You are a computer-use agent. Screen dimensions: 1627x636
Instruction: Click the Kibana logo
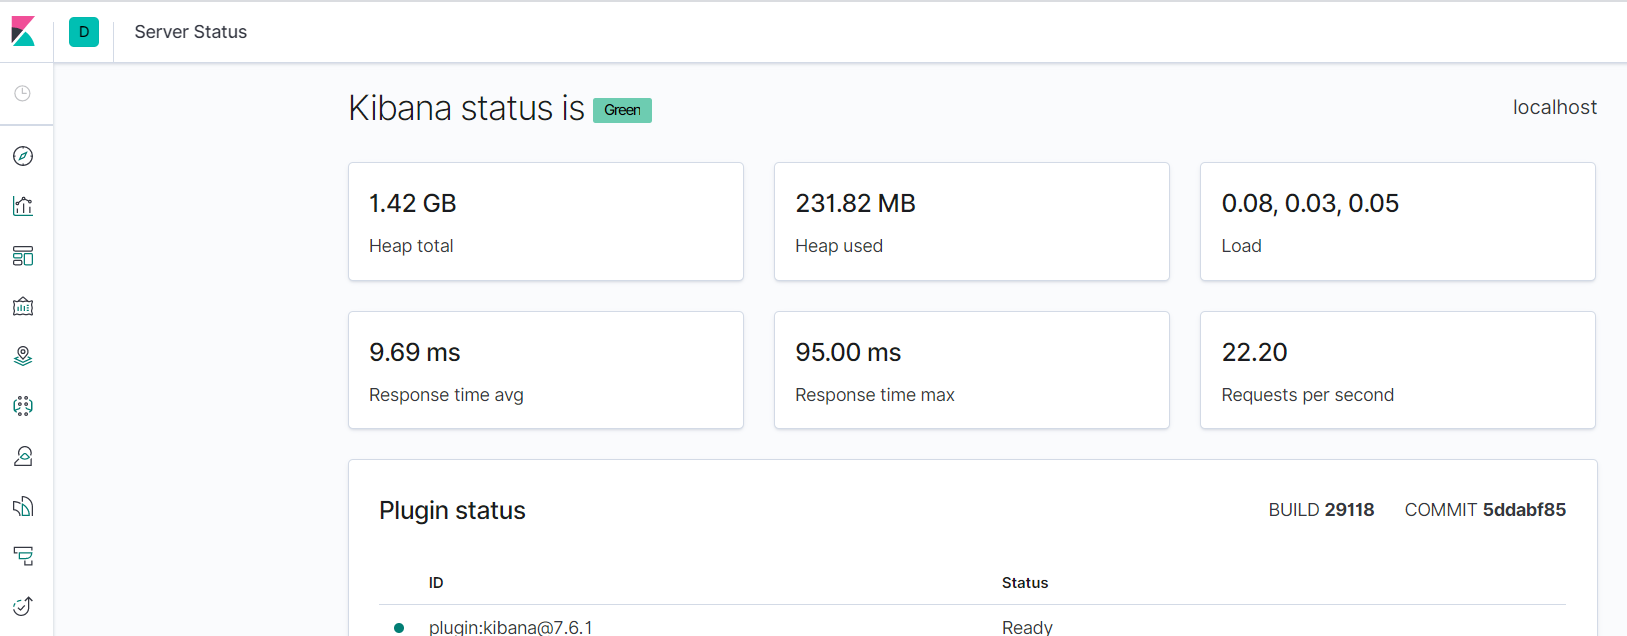23,32
